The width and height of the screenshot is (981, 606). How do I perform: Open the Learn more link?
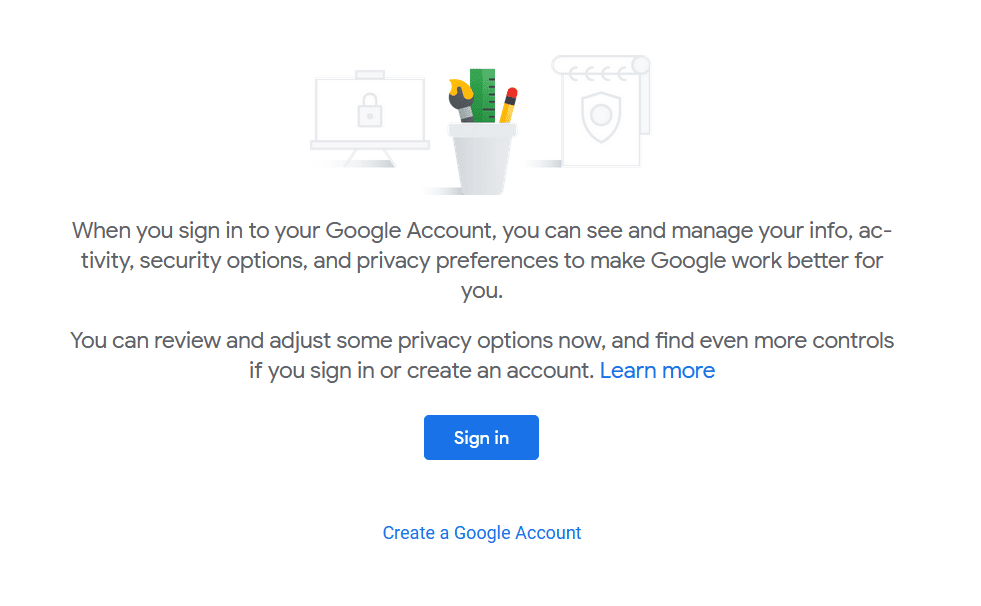click(x=657, y=370)
